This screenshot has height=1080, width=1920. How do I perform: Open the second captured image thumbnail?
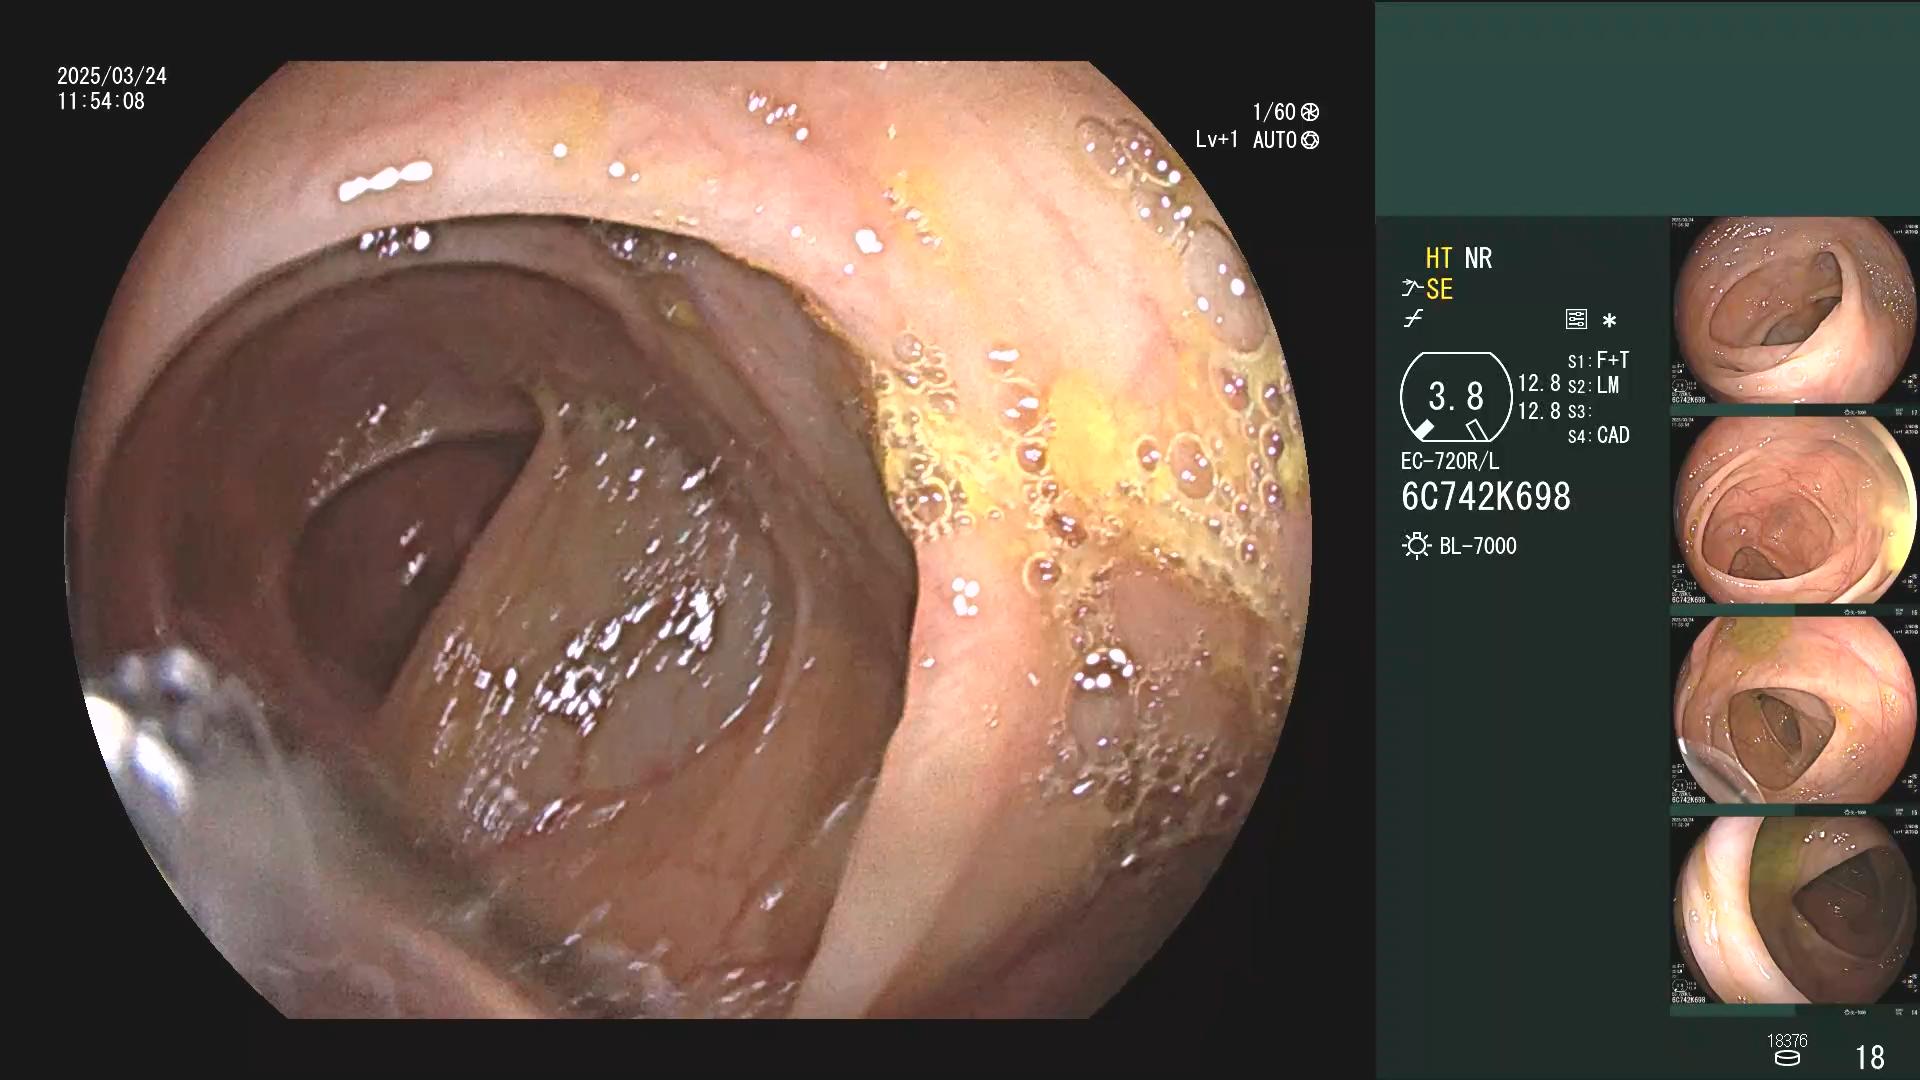coord(1795,511)
